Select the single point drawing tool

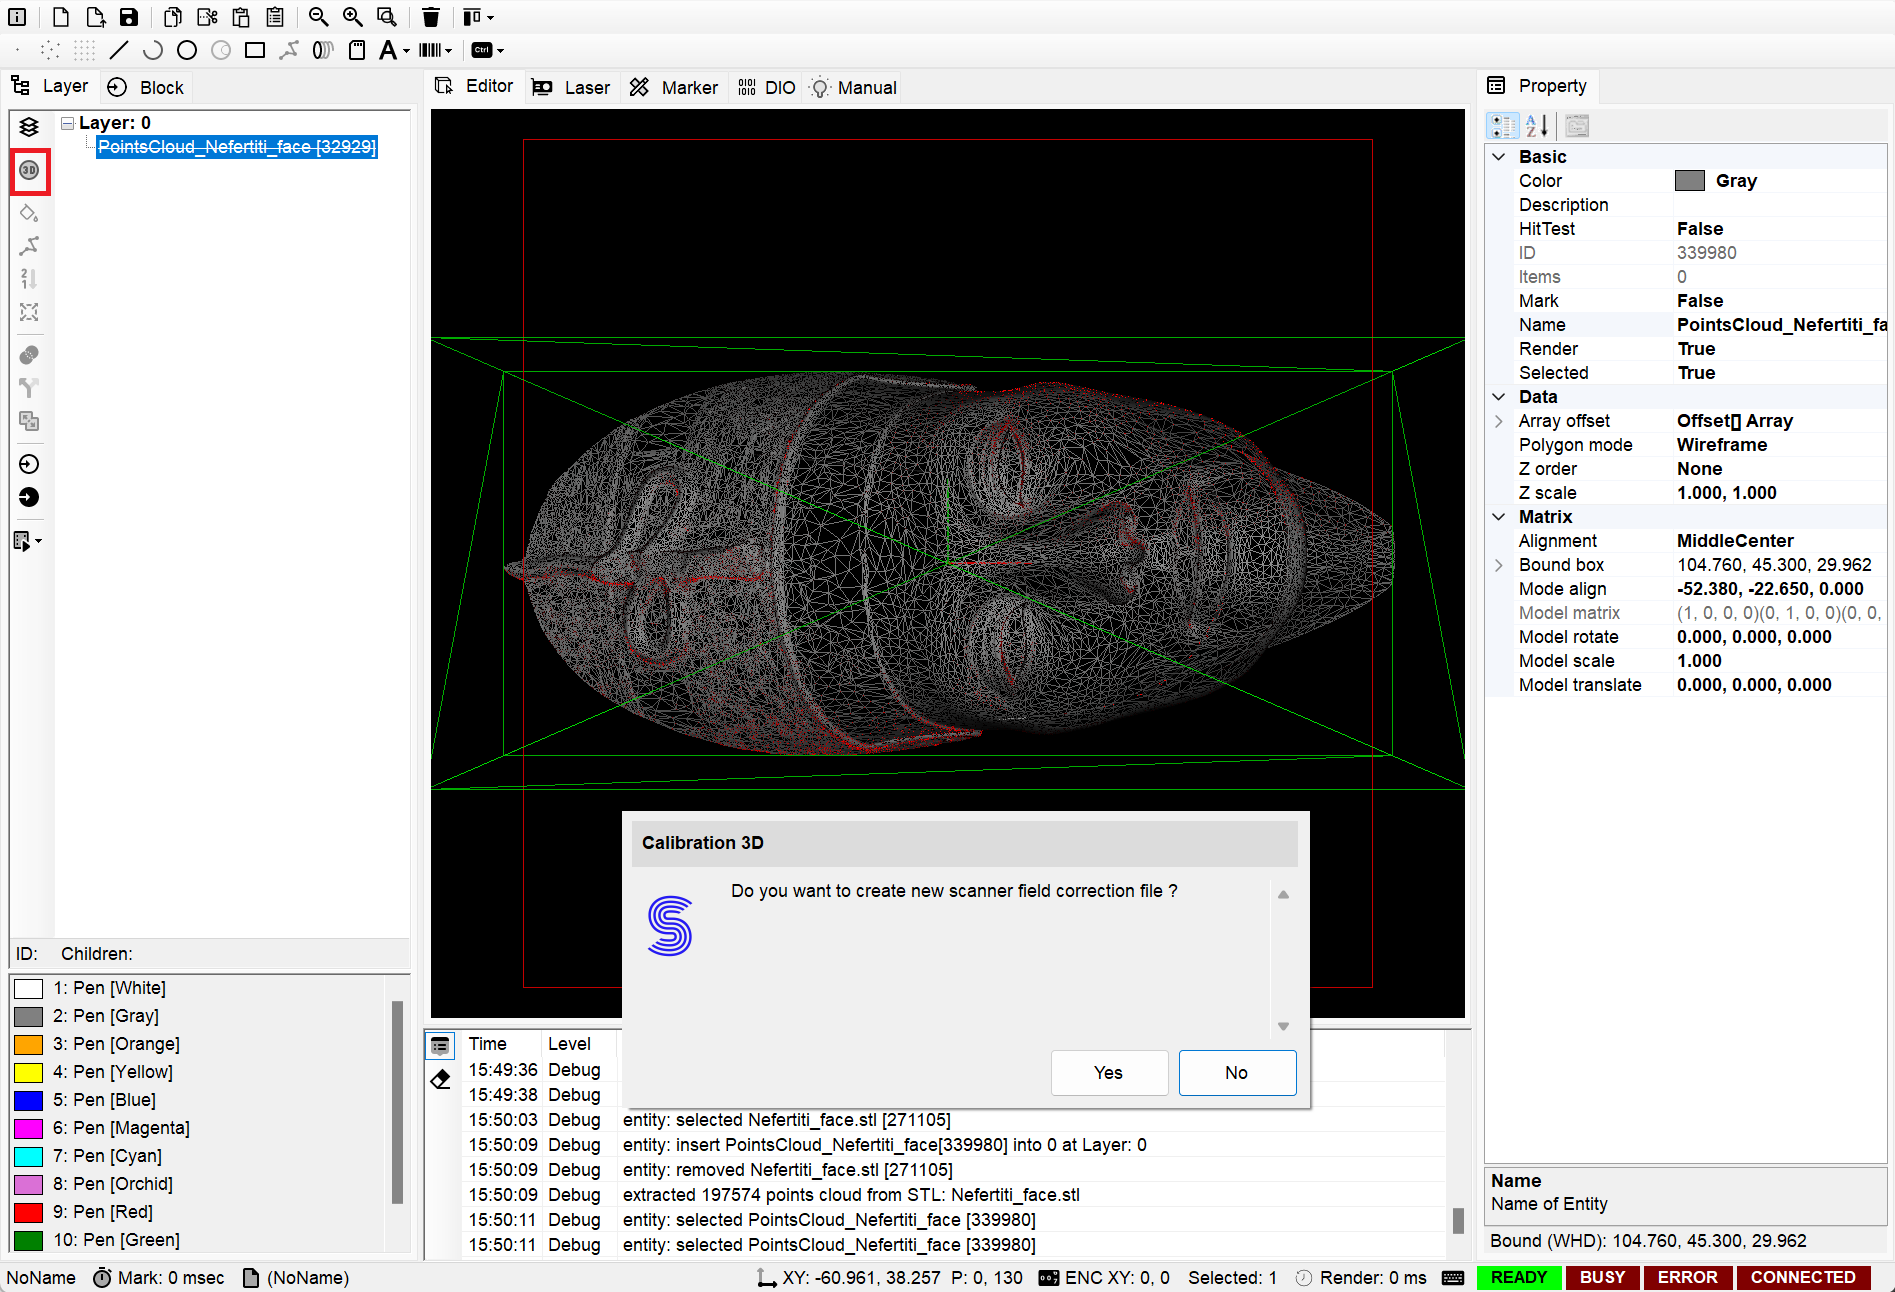(17, 50)
